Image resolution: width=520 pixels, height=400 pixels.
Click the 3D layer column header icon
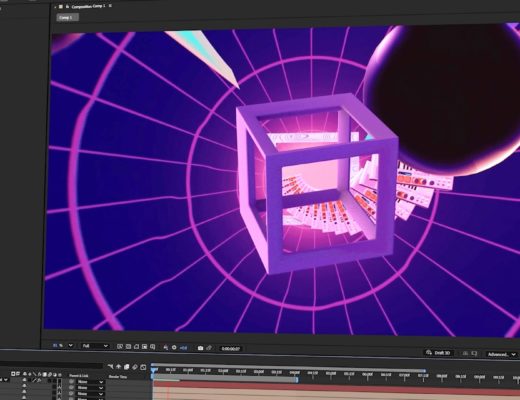pyautogui.click(x=60, y=375)
